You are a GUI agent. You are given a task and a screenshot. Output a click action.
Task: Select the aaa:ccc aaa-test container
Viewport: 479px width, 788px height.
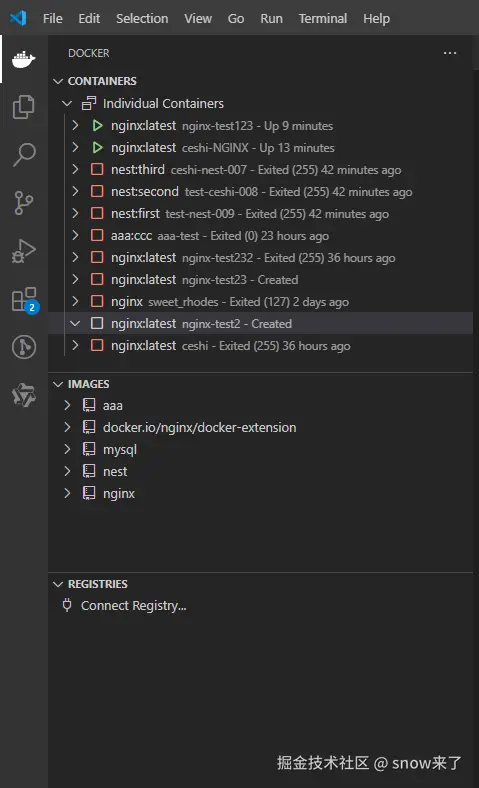coord(260,236)
